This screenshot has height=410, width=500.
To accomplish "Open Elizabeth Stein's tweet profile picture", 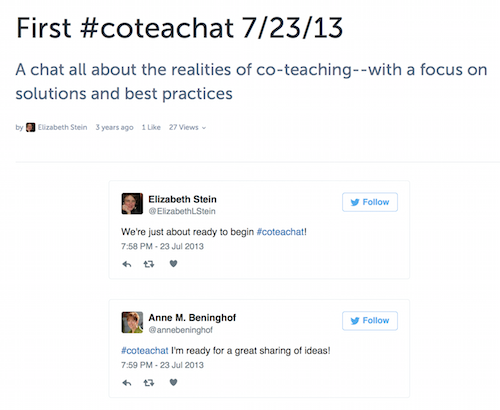I will (132, 204).
